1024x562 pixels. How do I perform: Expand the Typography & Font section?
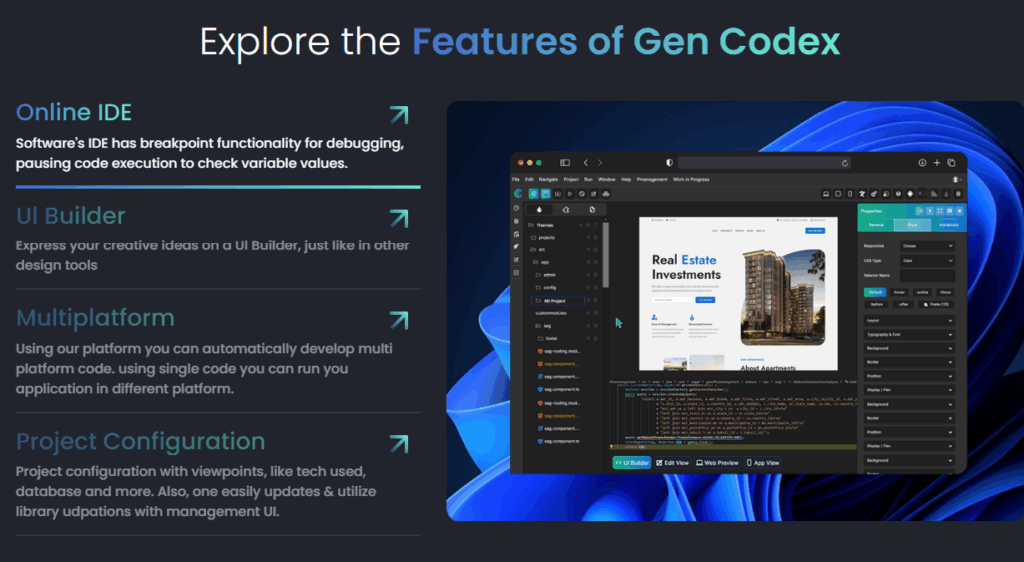click(909, 335)
